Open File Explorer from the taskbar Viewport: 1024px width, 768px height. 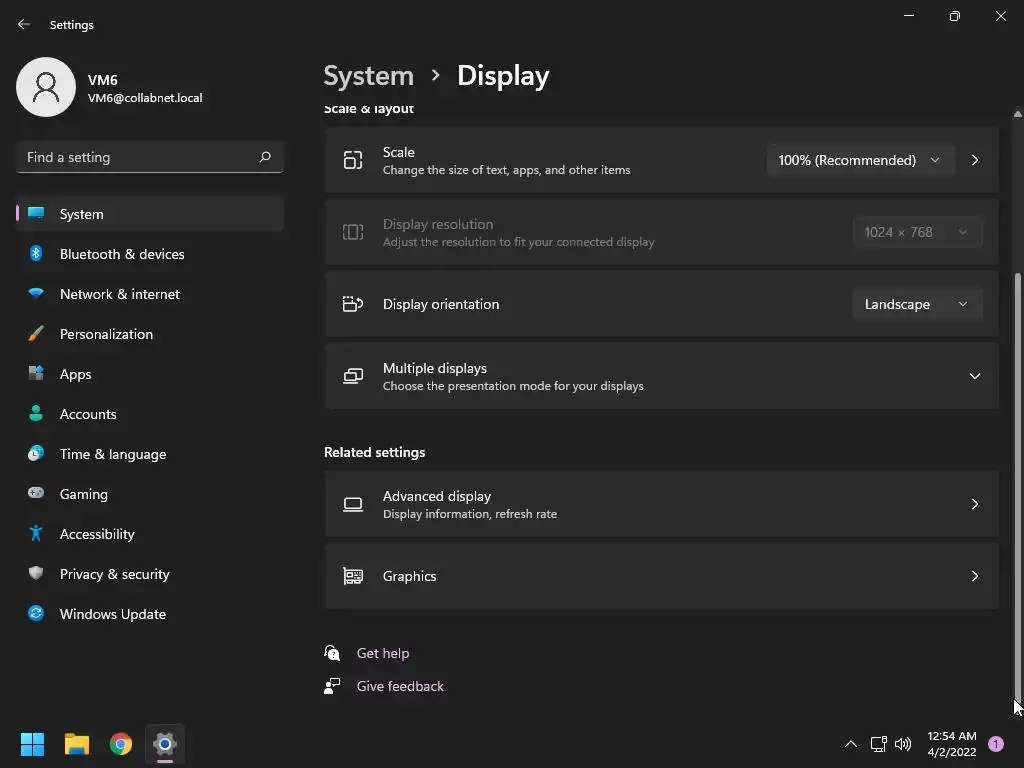[77, 744]
